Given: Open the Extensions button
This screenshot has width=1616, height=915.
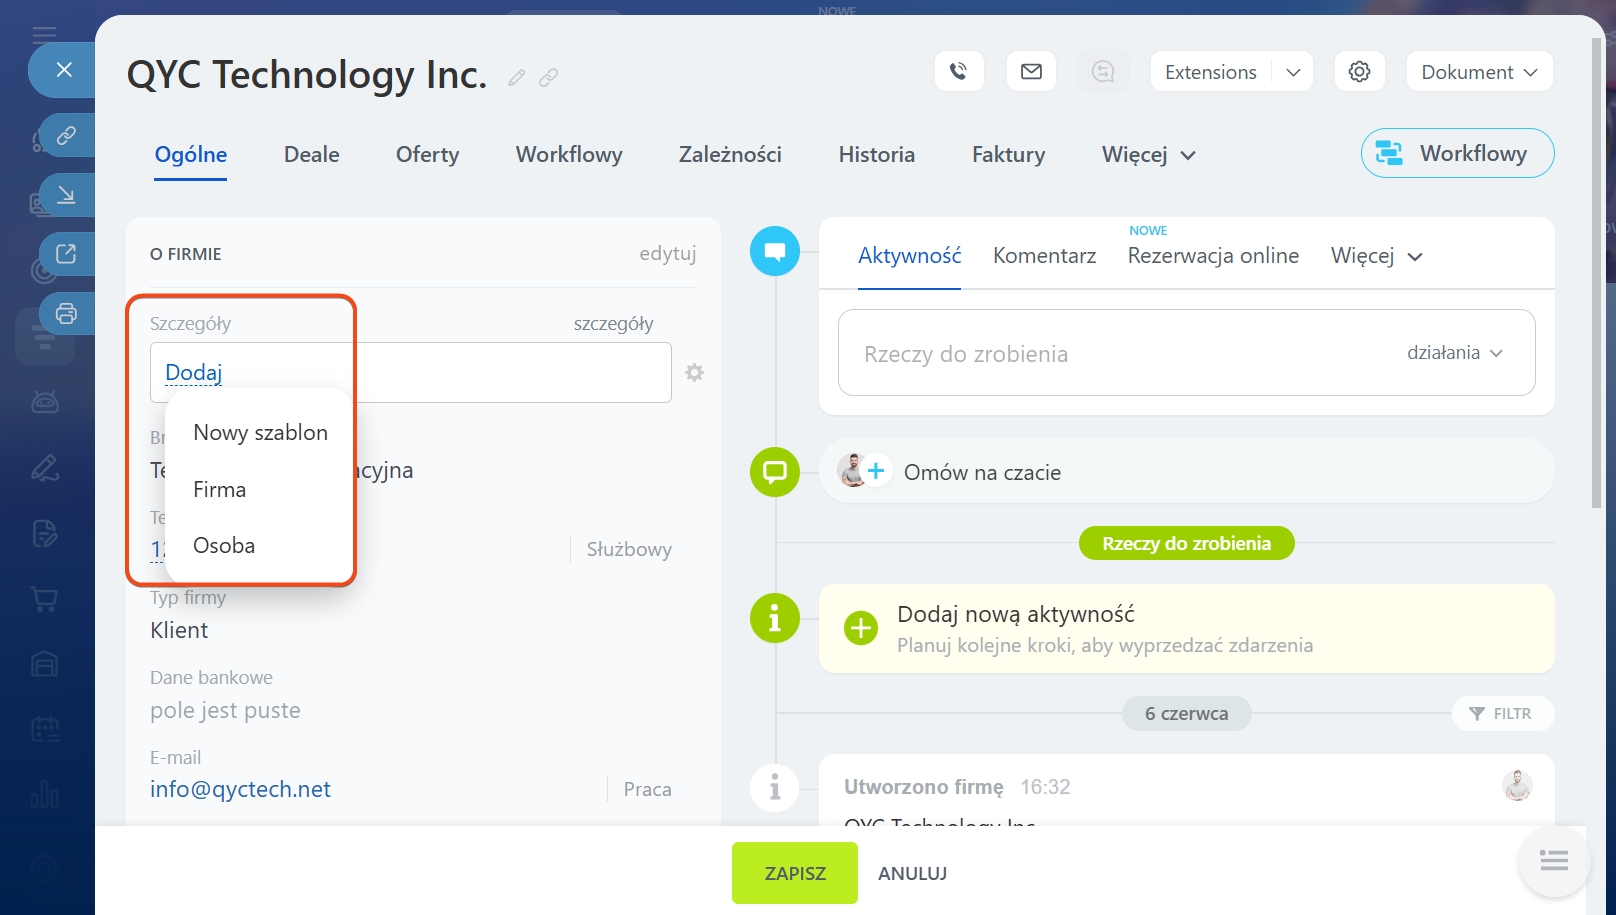Looking at the screenshot, I should click(1210, 72).
